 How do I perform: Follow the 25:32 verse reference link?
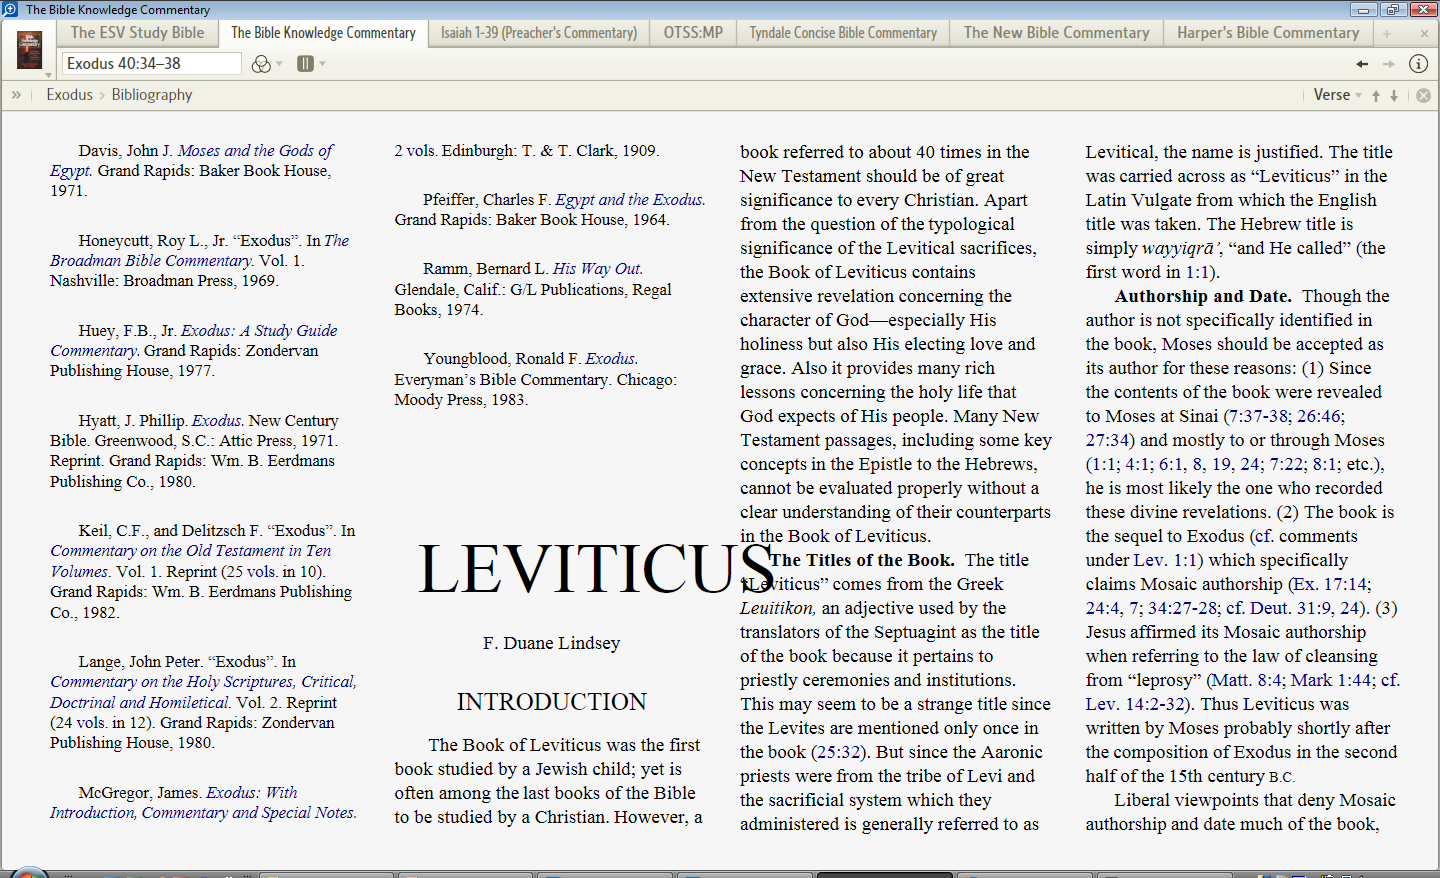(839, 752)
